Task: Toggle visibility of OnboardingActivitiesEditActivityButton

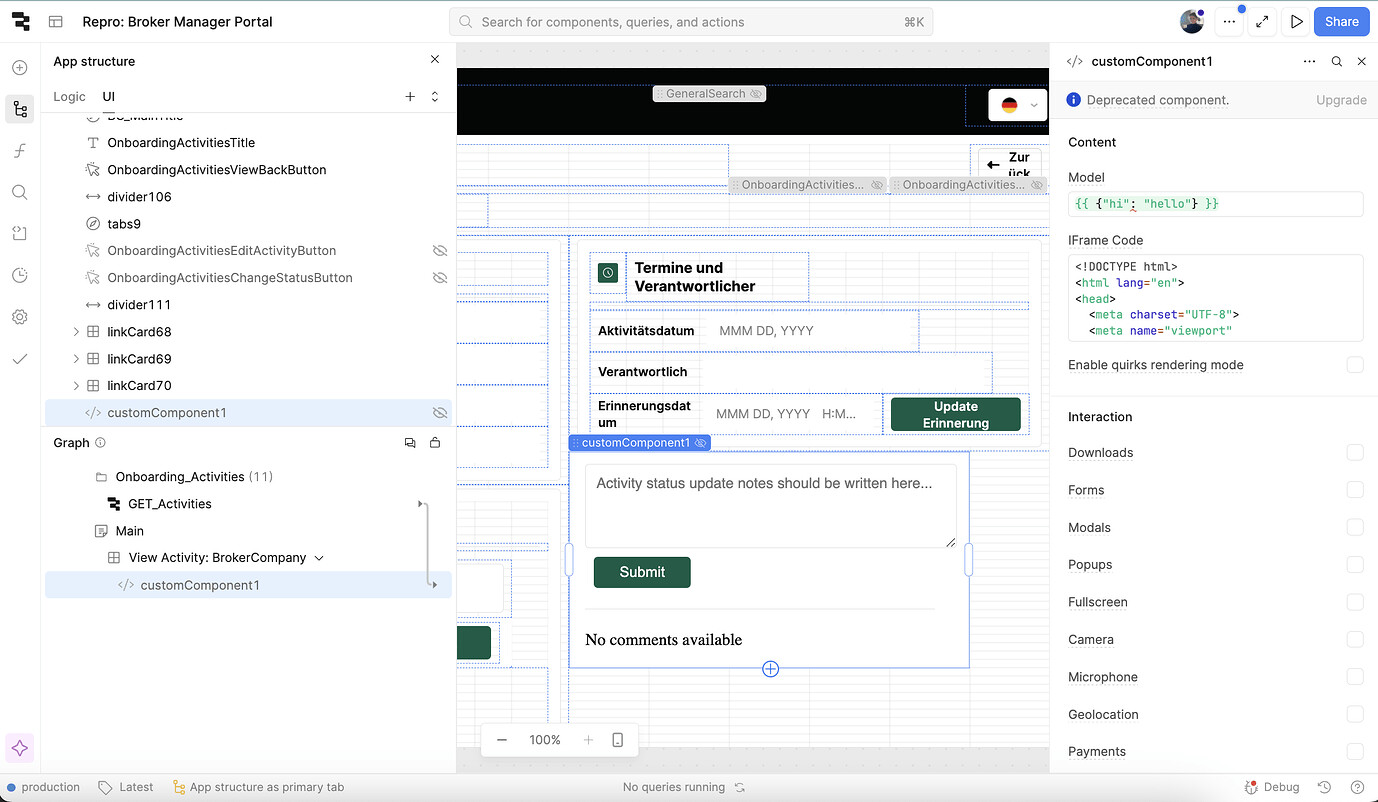Action: coord(439,250)
